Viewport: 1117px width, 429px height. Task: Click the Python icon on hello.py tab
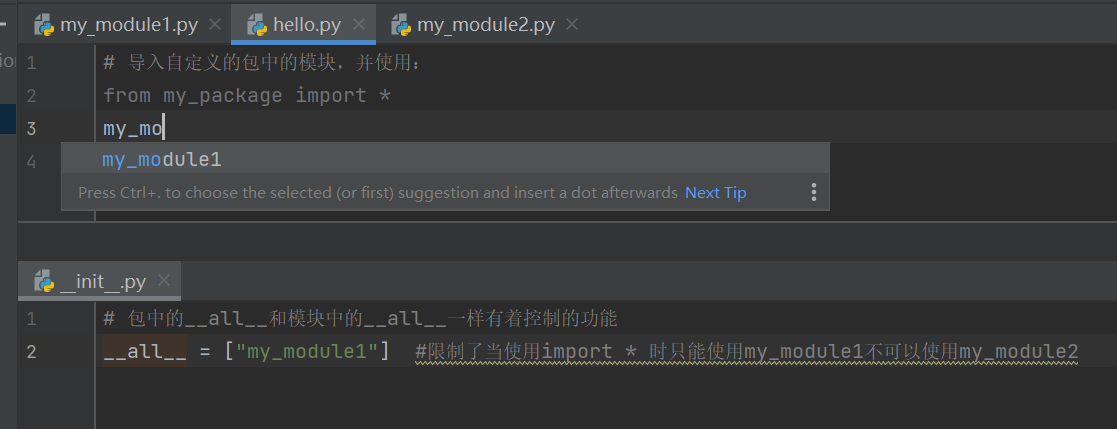pos(256,24)
